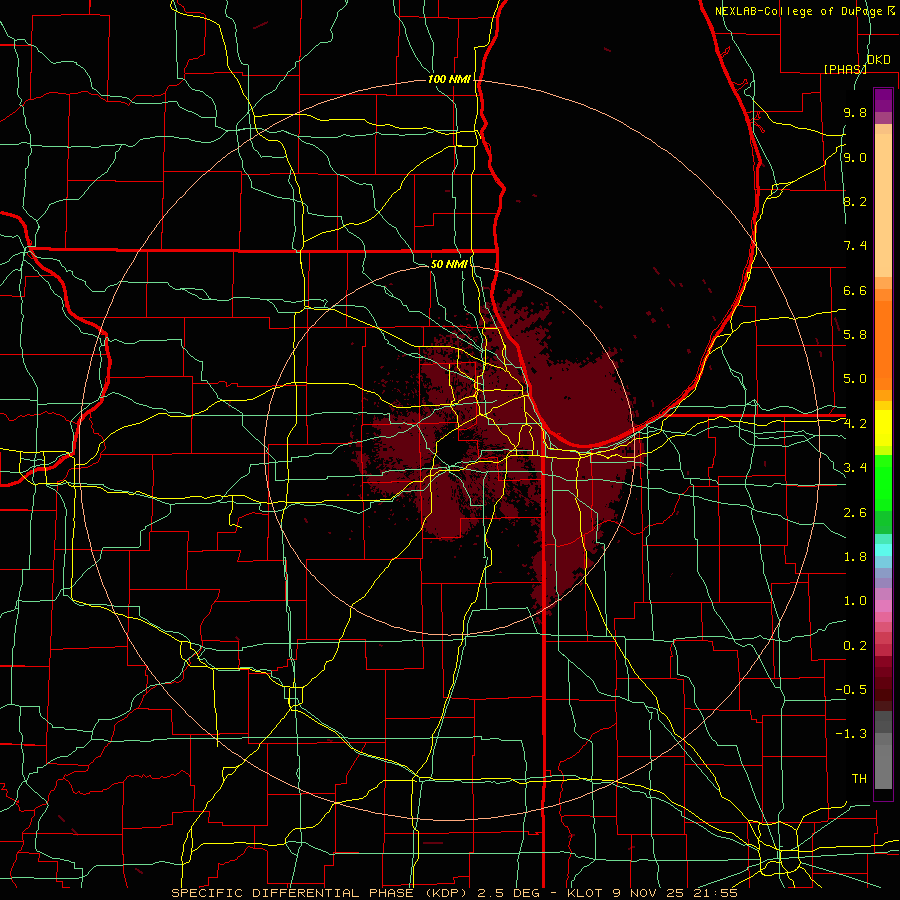Click the 5.0 scale value
The image size is (900, 900).
[855, 379]
